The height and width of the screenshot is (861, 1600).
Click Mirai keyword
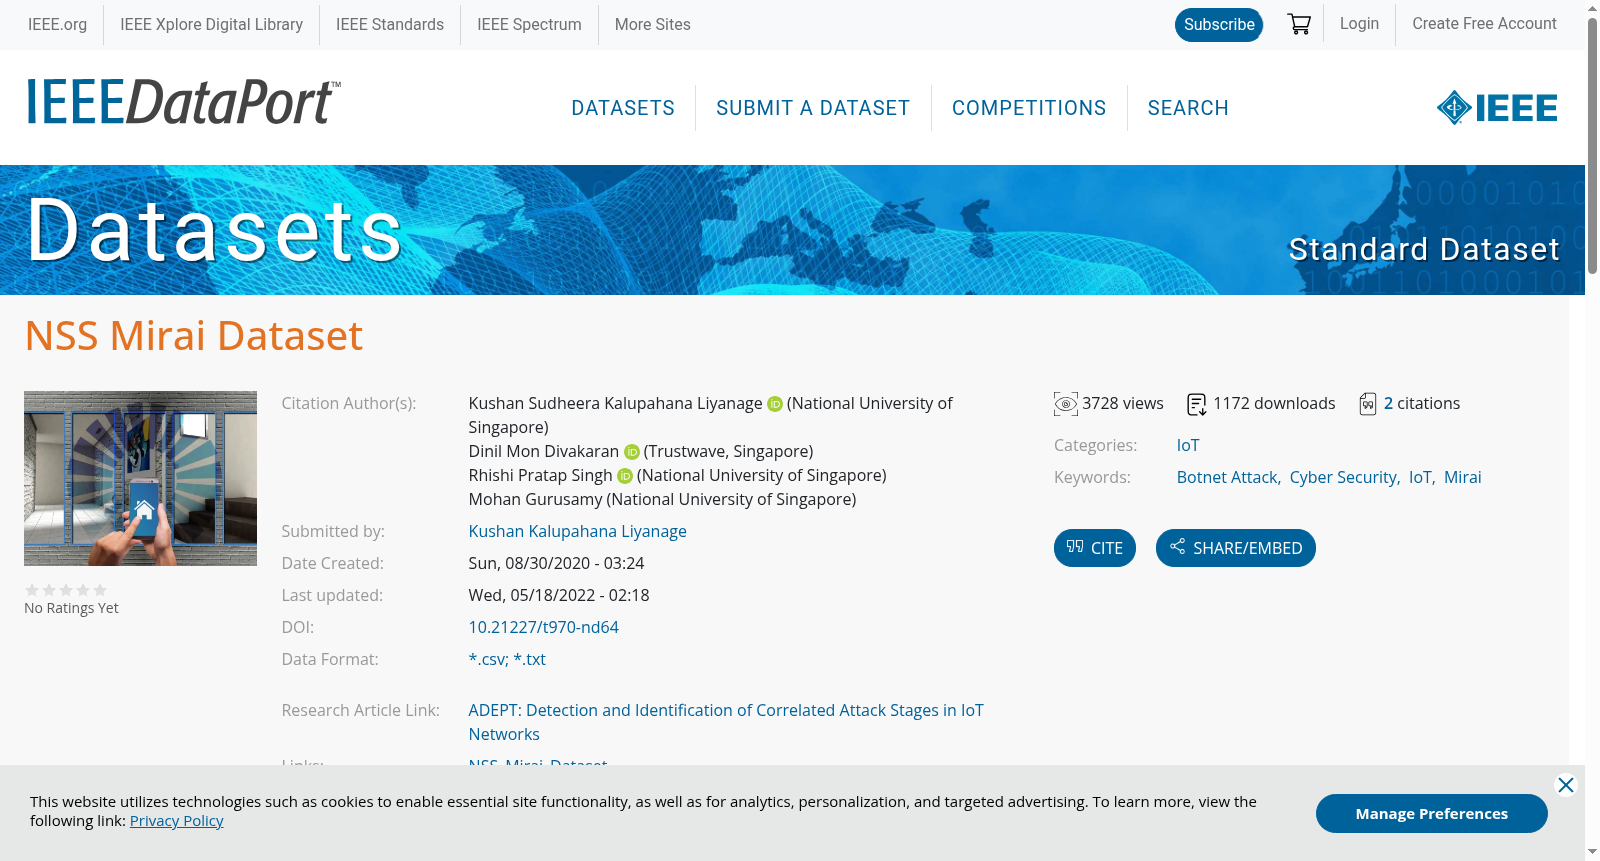coord(1463,477)
